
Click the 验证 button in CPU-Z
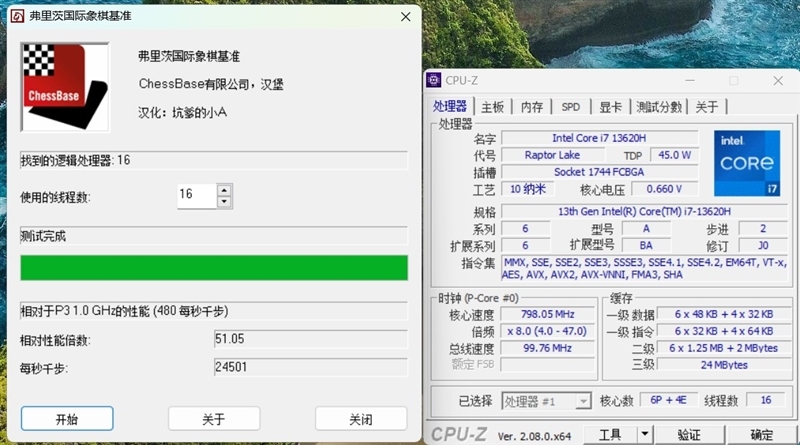tap(689, 434)
